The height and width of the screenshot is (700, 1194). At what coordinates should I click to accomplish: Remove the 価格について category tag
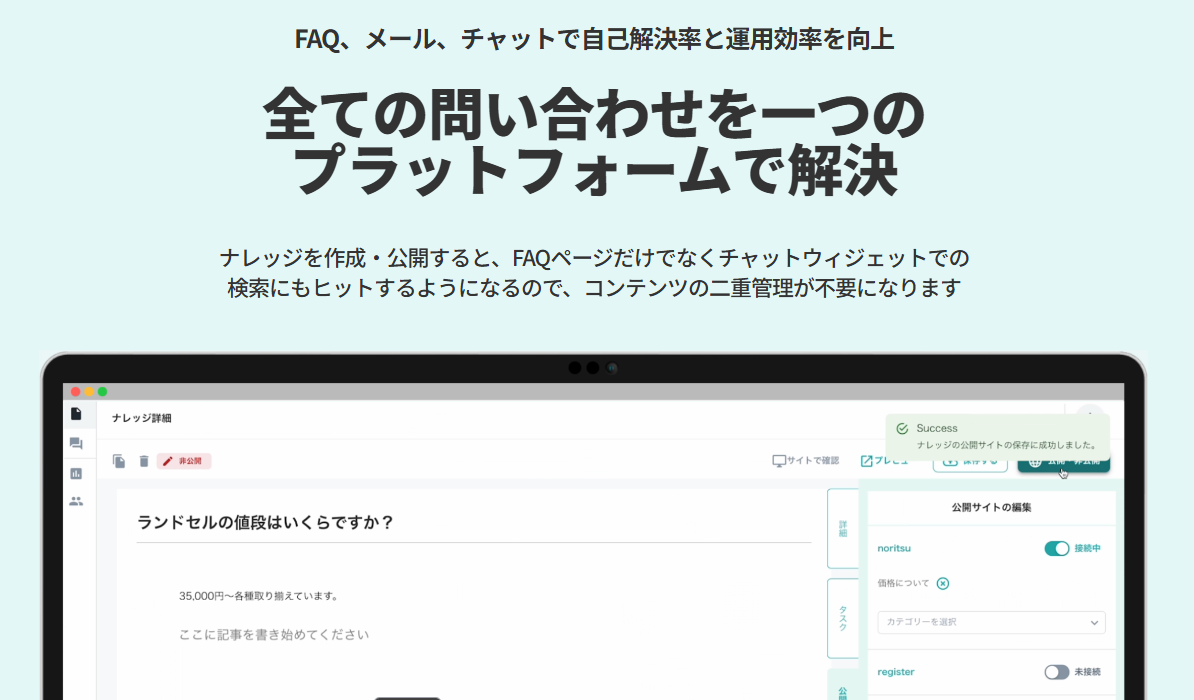tap(943, 583)
